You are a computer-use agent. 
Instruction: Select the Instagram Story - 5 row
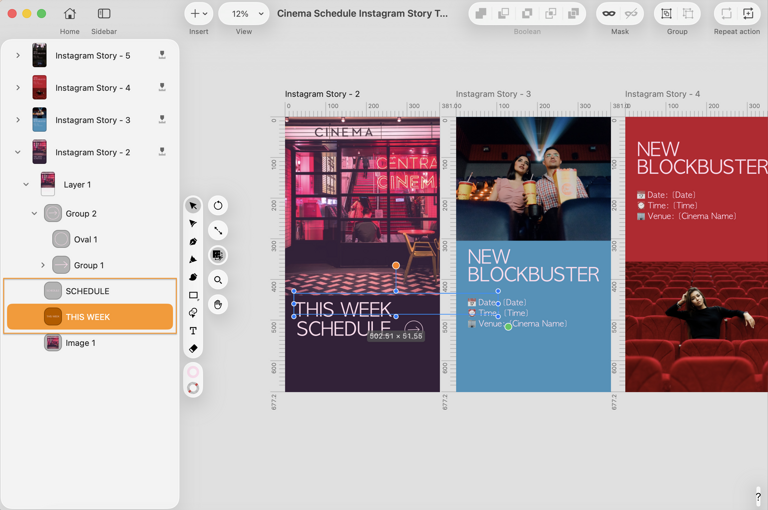[x=90, y=55]
